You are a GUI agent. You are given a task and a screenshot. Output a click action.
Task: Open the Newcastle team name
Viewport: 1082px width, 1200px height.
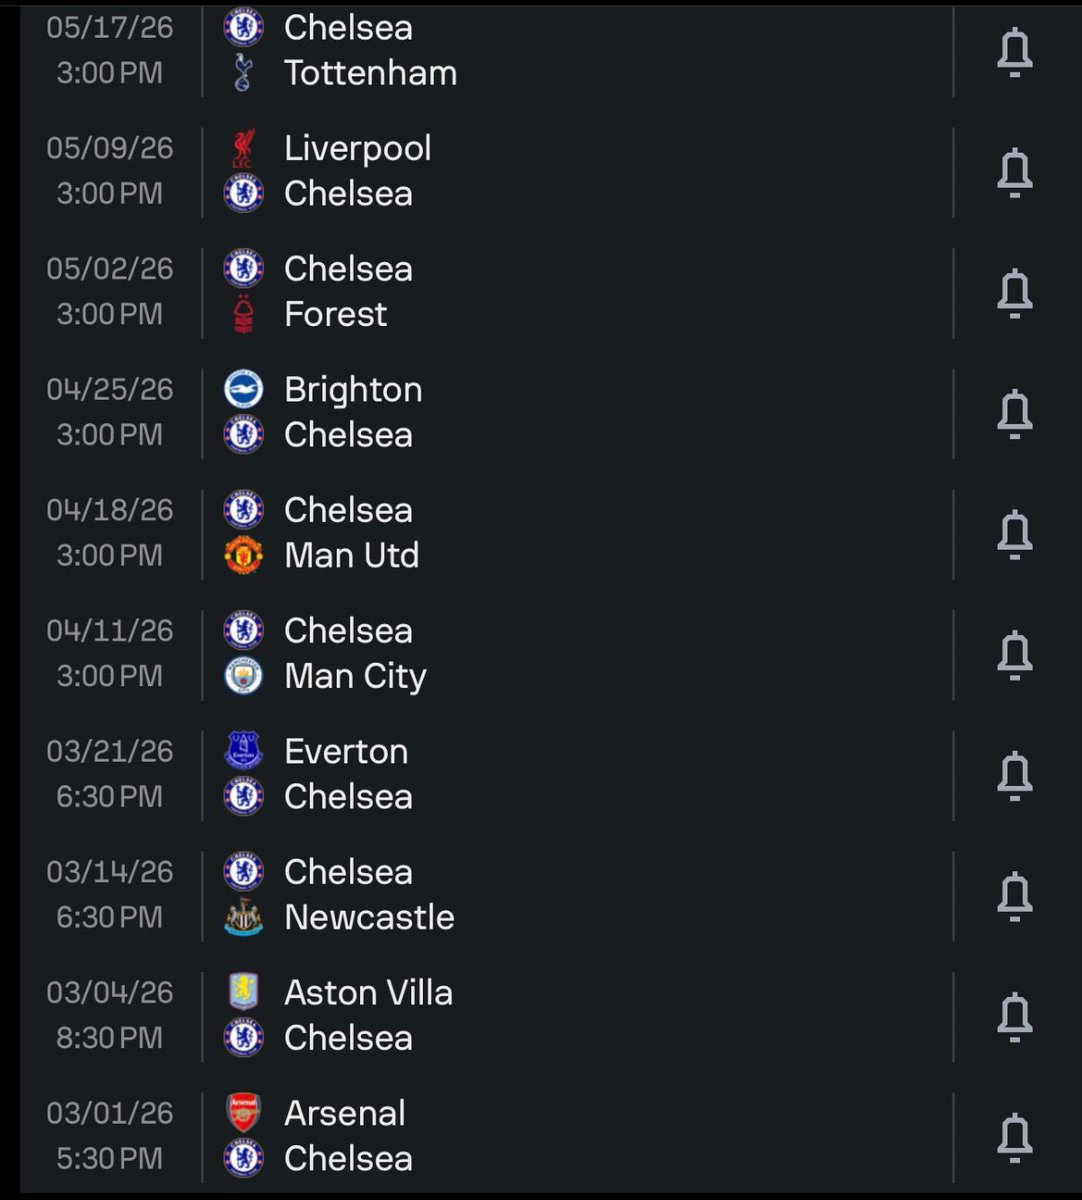pos(369,917)
